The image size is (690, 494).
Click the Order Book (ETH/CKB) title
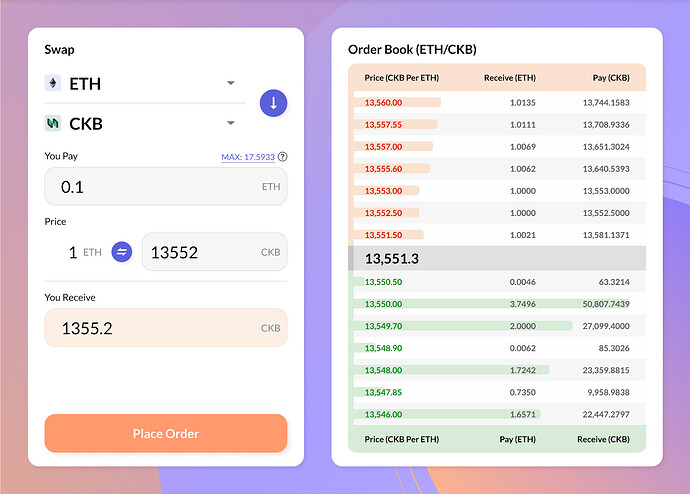click(412, 49)
